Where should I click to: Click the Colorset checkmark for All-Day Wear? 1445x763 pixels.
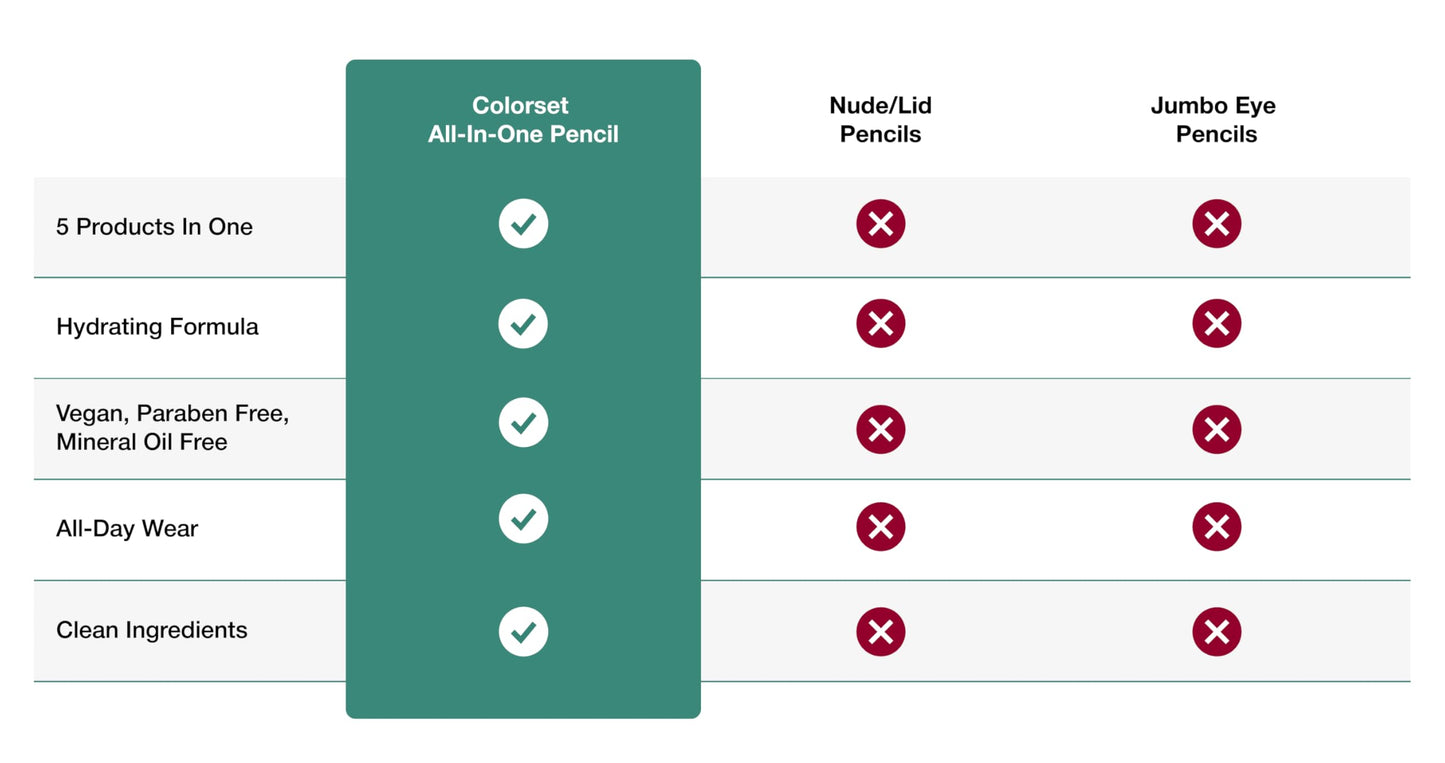click(523, 519)
